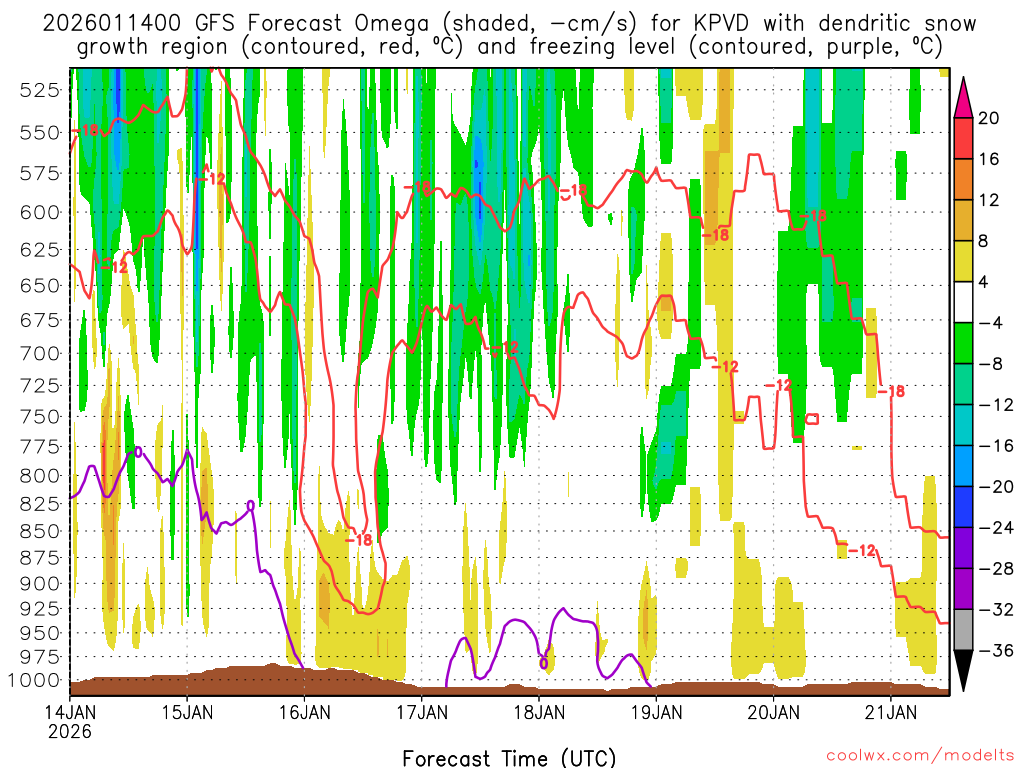Click the '-36' colorbar value label

(997, 650)
